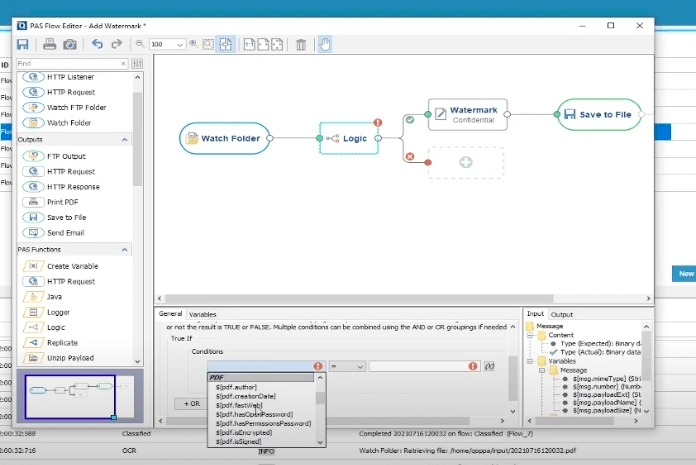
Task: Select the Save to File node on the canvas
Action: point(599,114)
